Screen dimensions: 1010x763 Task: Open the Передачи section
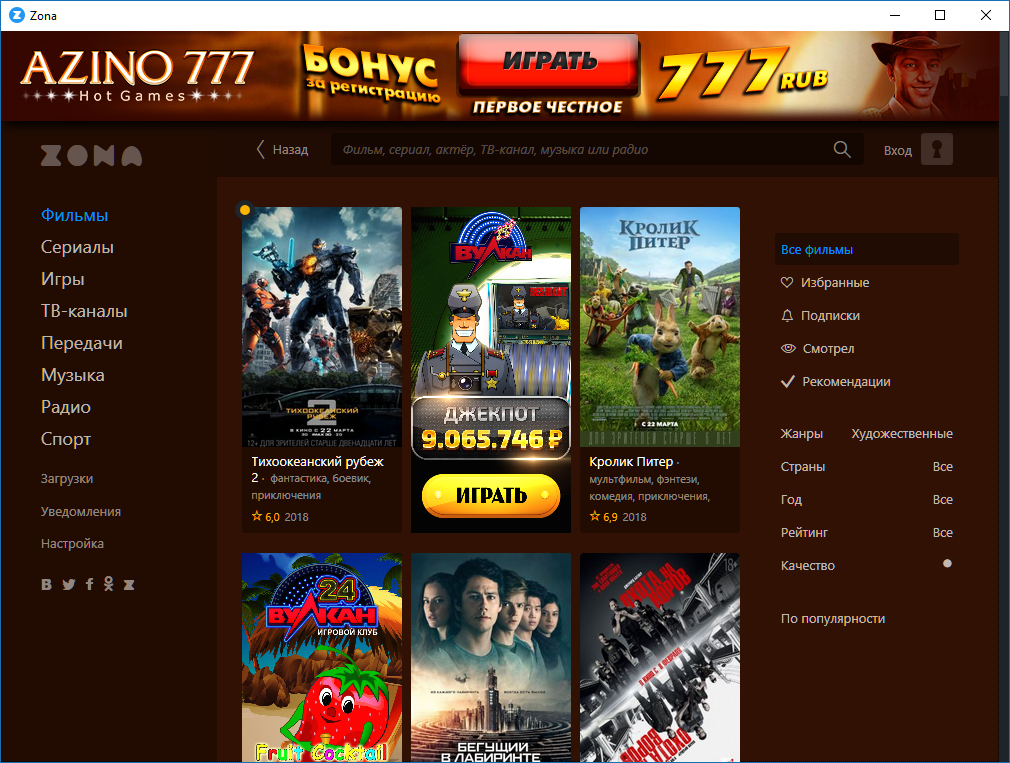(x=82, y=343)
